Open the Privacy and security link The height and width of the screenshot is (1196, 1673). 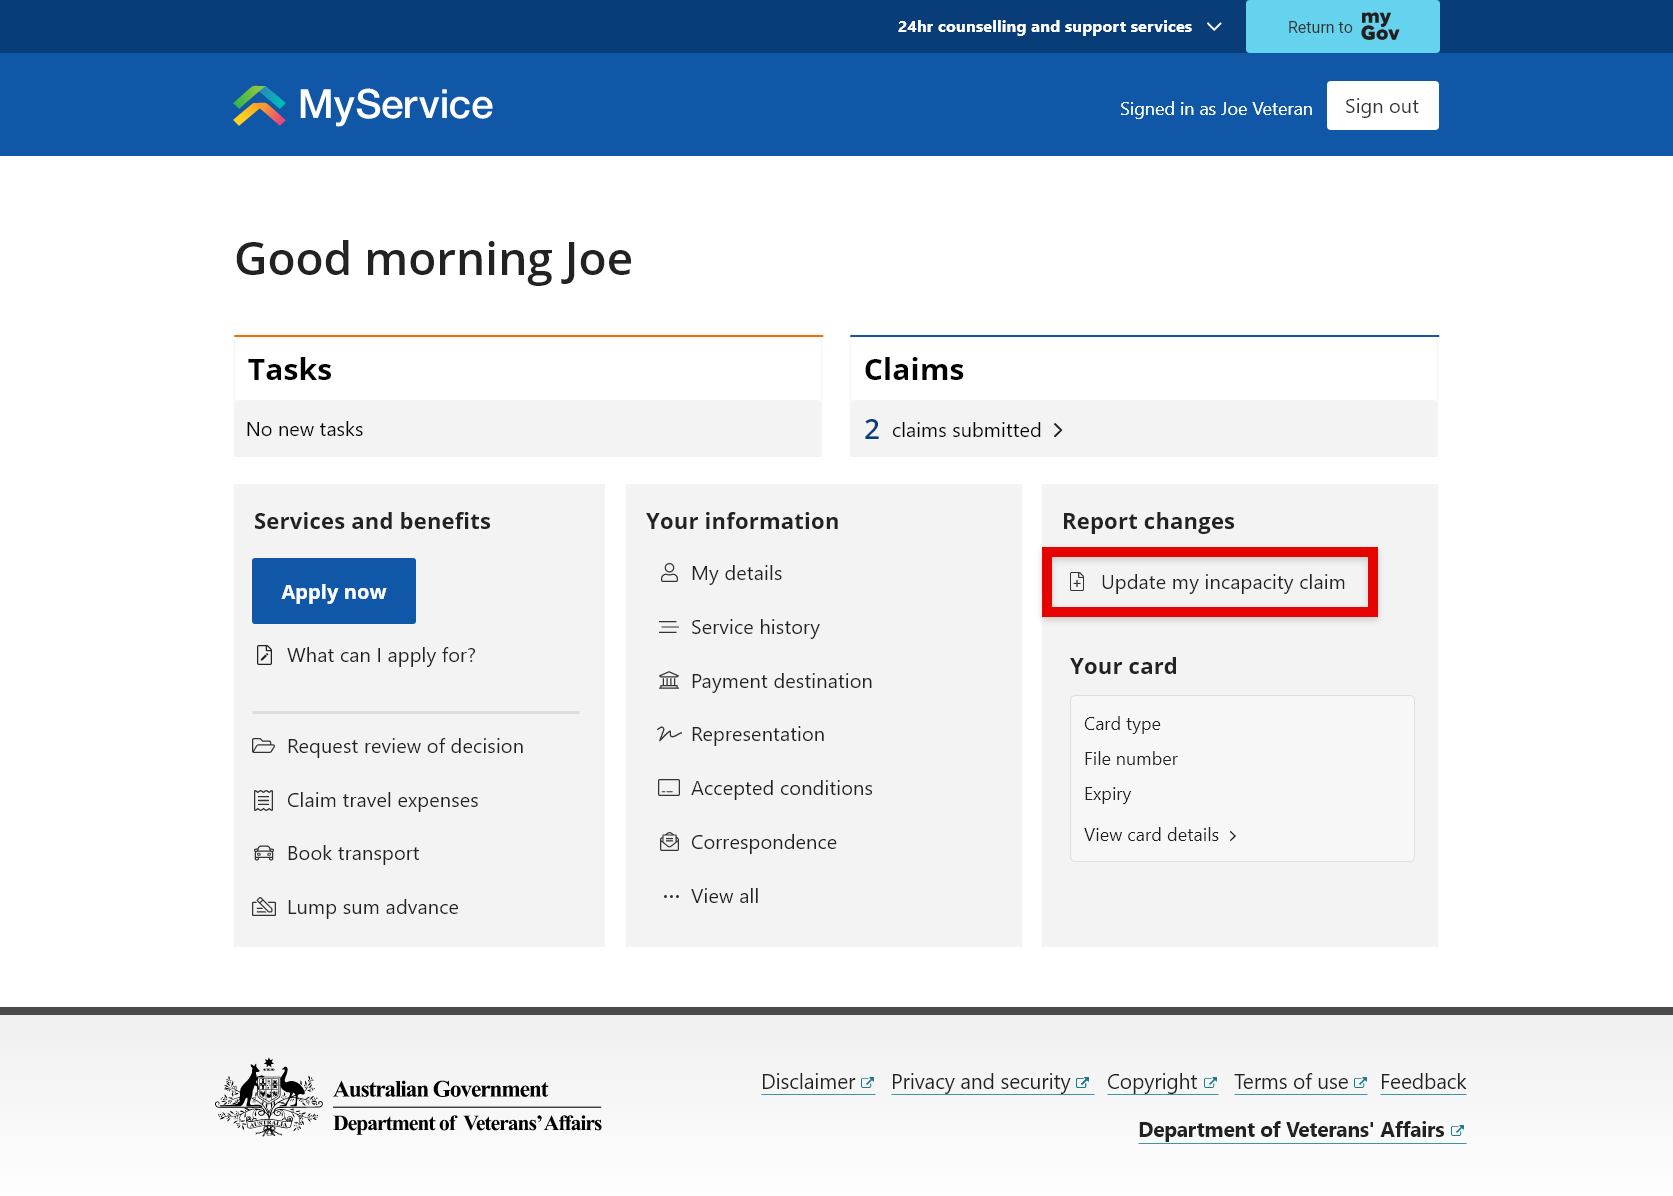(983, 1081)
